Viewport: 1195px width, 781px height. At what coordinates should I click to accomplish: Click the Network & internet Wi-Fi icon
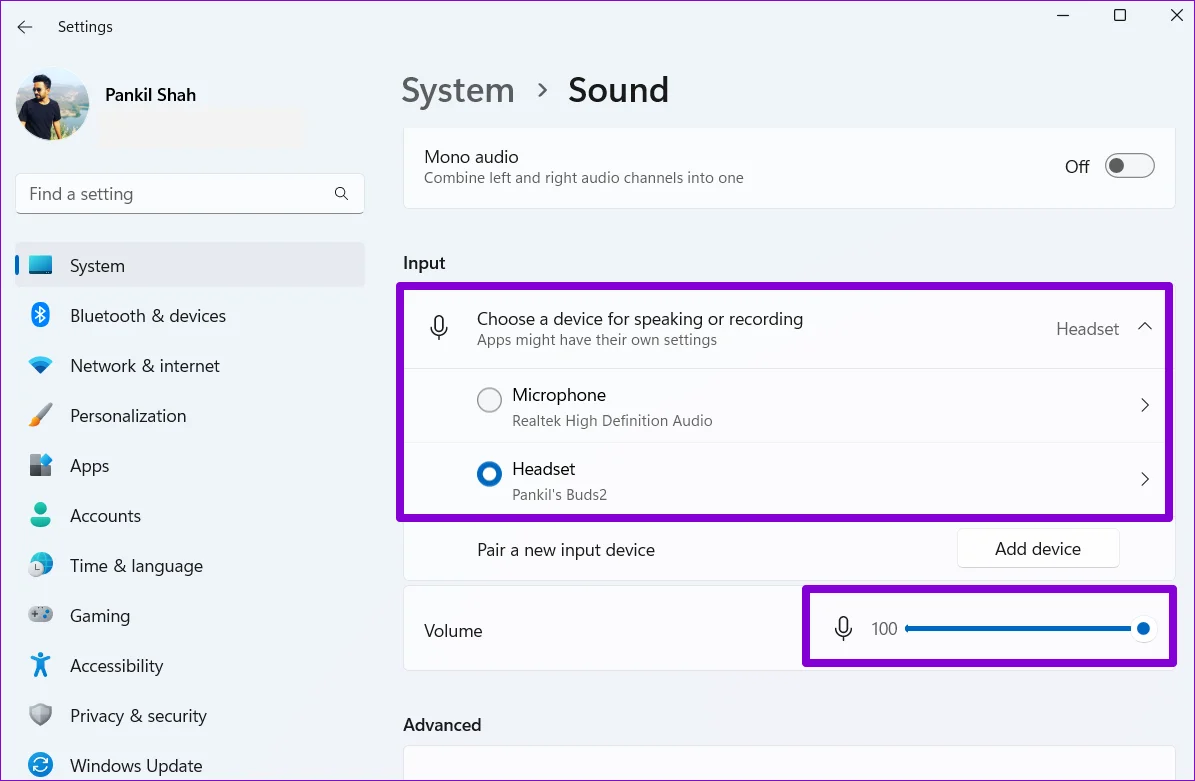(x=40, y=366)
